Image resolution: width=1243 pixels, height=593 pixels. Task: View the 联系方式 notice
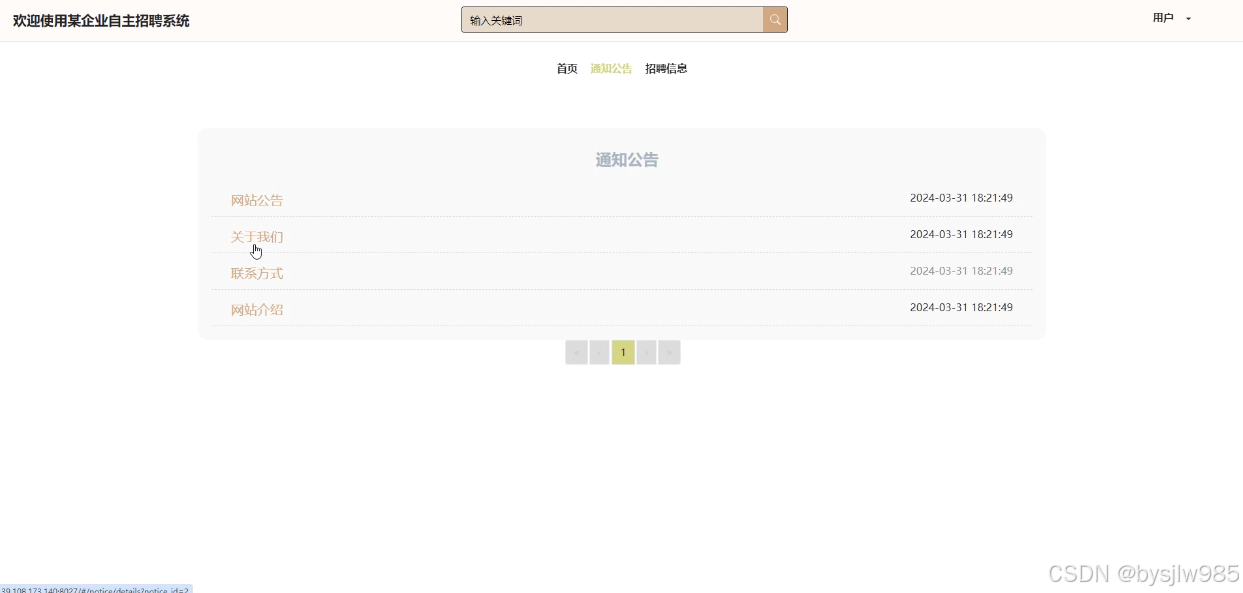[257, 273]
